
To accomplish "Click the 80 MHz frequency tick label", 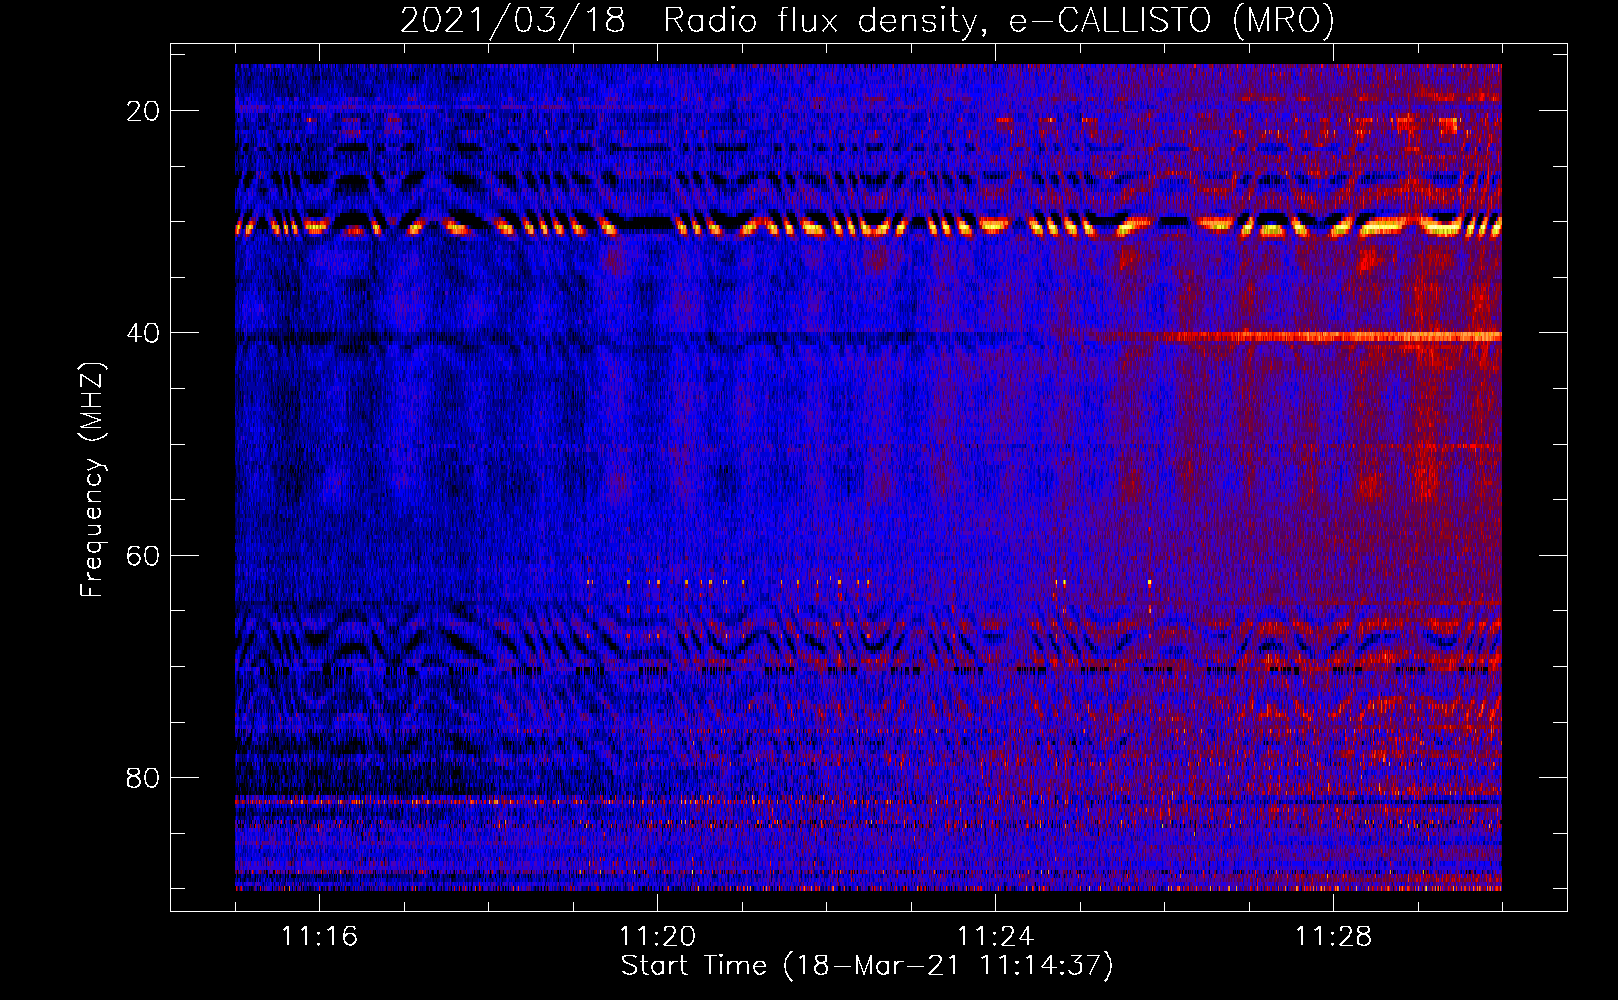I will pos(144,777).
